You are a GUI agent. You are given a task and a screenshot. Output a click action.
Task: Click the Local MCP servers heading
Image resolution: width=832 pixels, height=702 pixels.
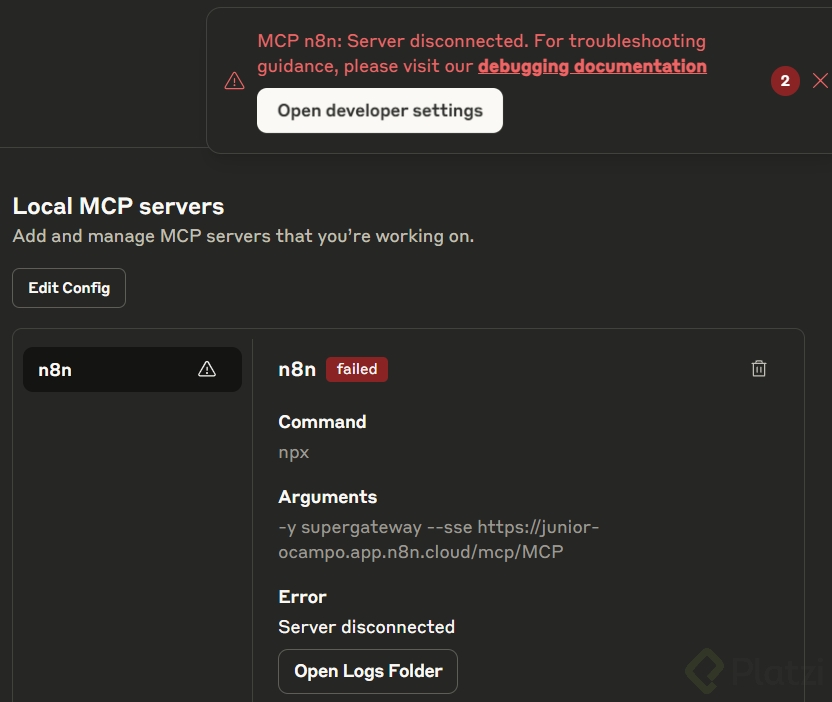(118, 206)
